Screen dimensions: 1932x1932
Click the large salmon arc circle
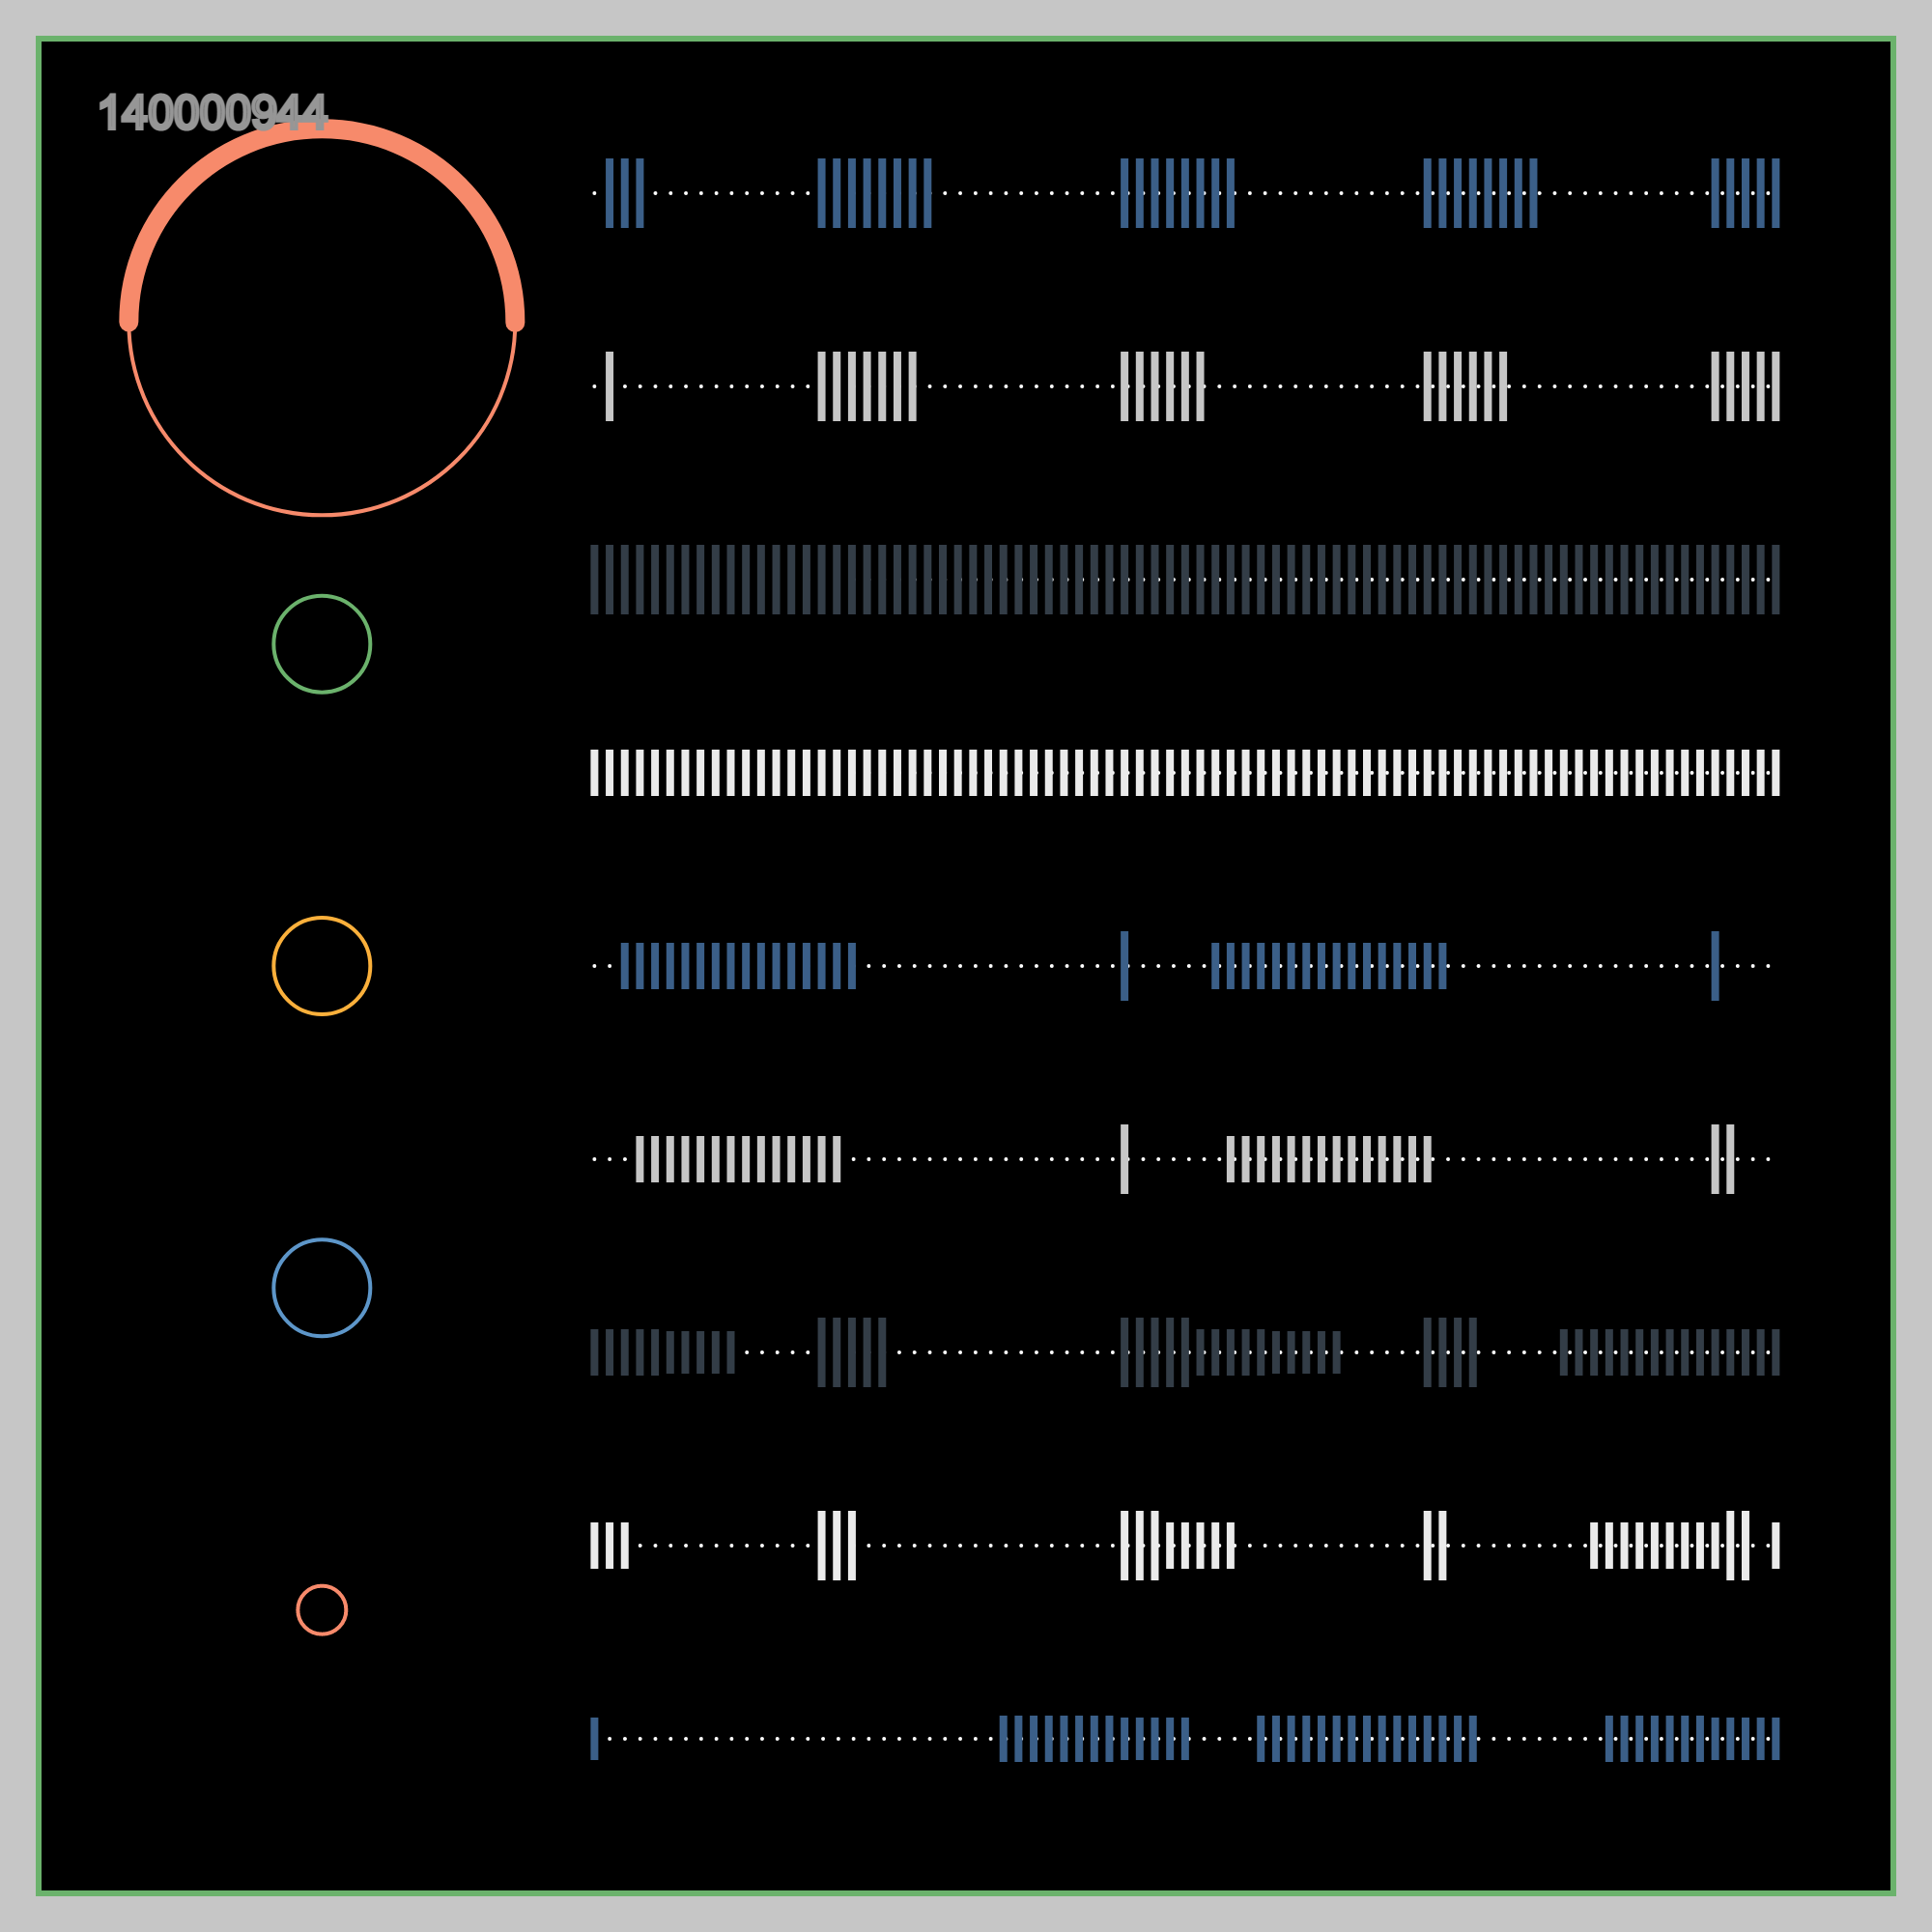click(321, 321)
